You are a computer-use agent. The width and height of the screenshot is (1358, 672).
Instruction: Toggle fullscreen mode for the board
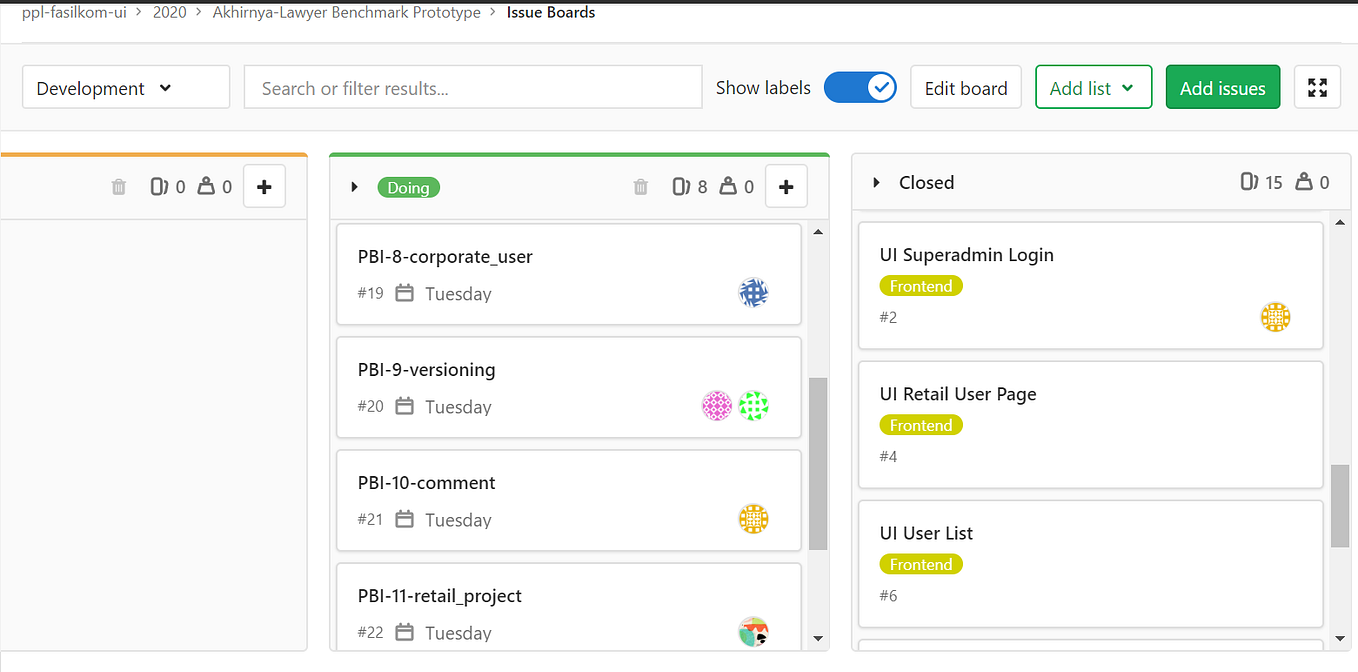coord(1317,87)
